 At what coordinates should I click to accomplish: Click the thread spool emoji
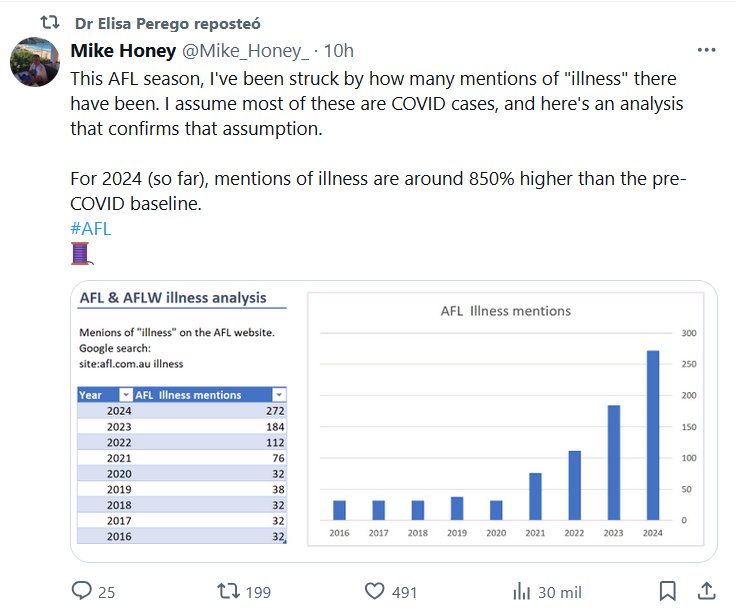pos(82,254)
